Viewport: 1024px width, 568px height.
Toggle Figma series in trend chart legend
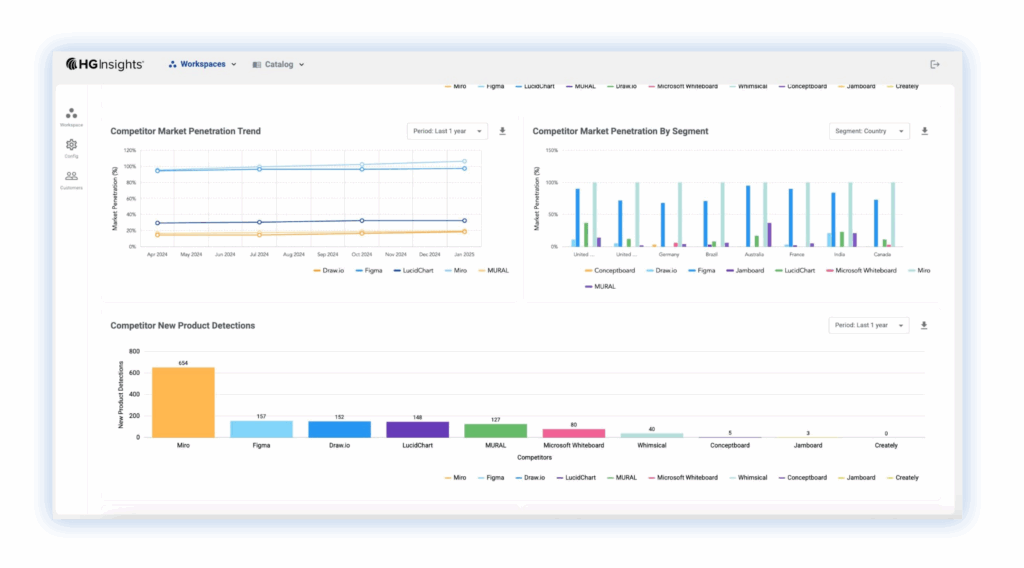click(368, 271)
